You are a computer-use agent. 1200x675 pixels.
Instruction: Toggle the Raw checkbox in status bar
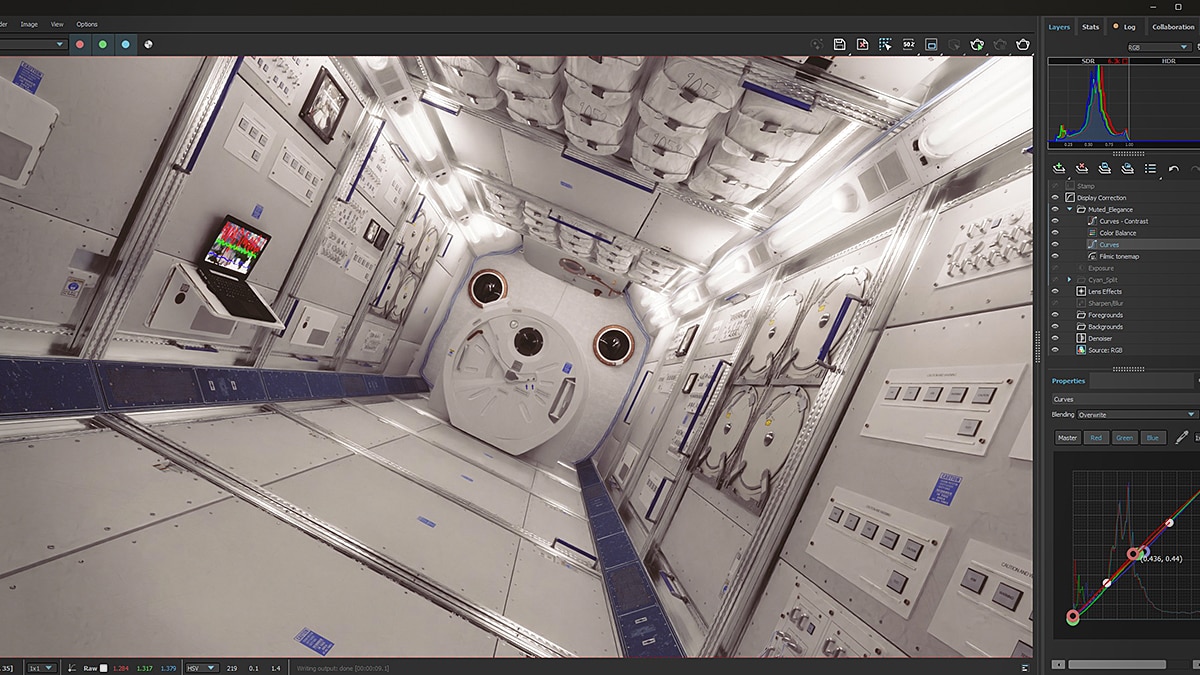point(103,667)
